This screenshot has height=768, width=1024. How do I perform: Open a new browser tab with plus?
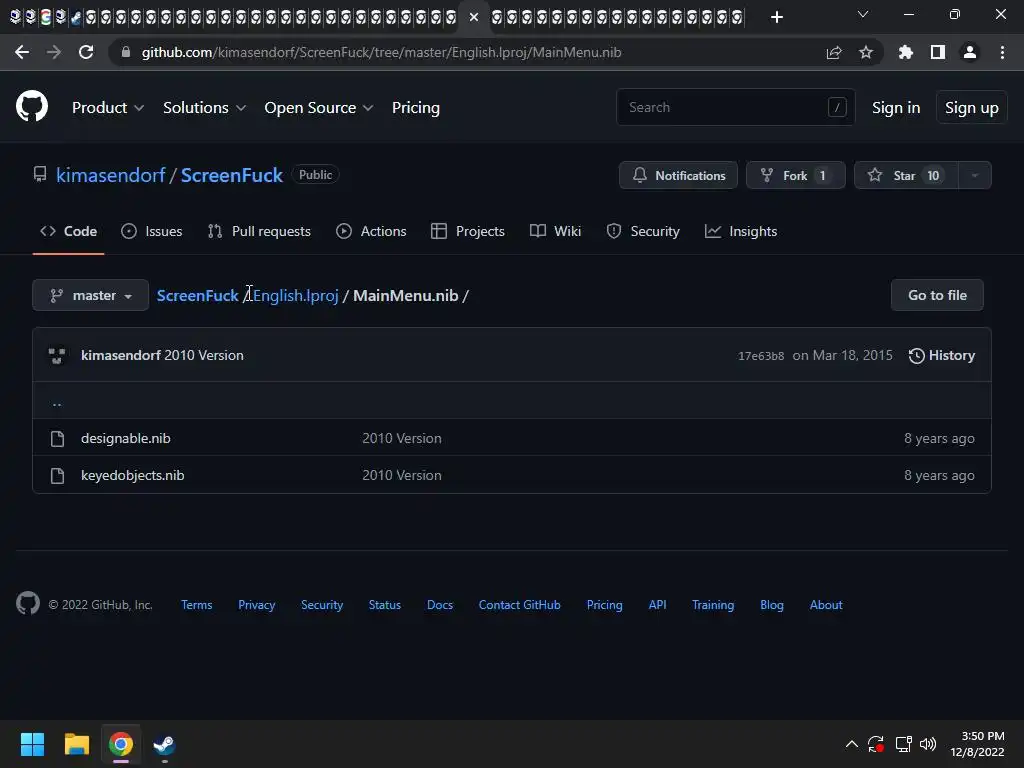click(x=776, y=17)
